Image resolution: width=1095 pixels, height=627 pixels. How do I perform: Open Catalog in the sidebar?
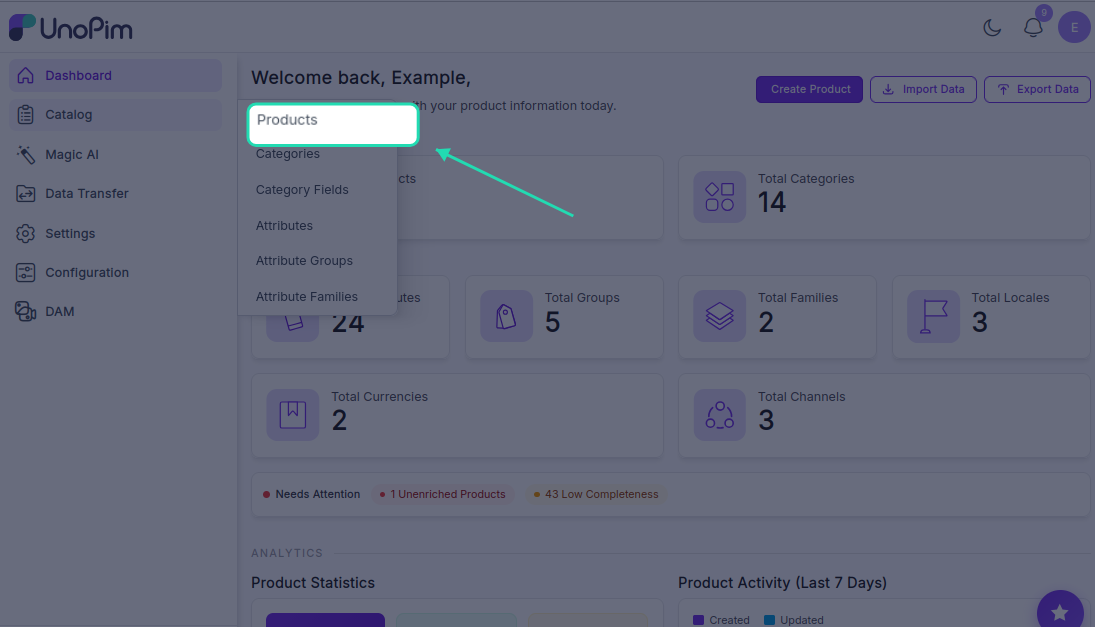click(115, 115)
